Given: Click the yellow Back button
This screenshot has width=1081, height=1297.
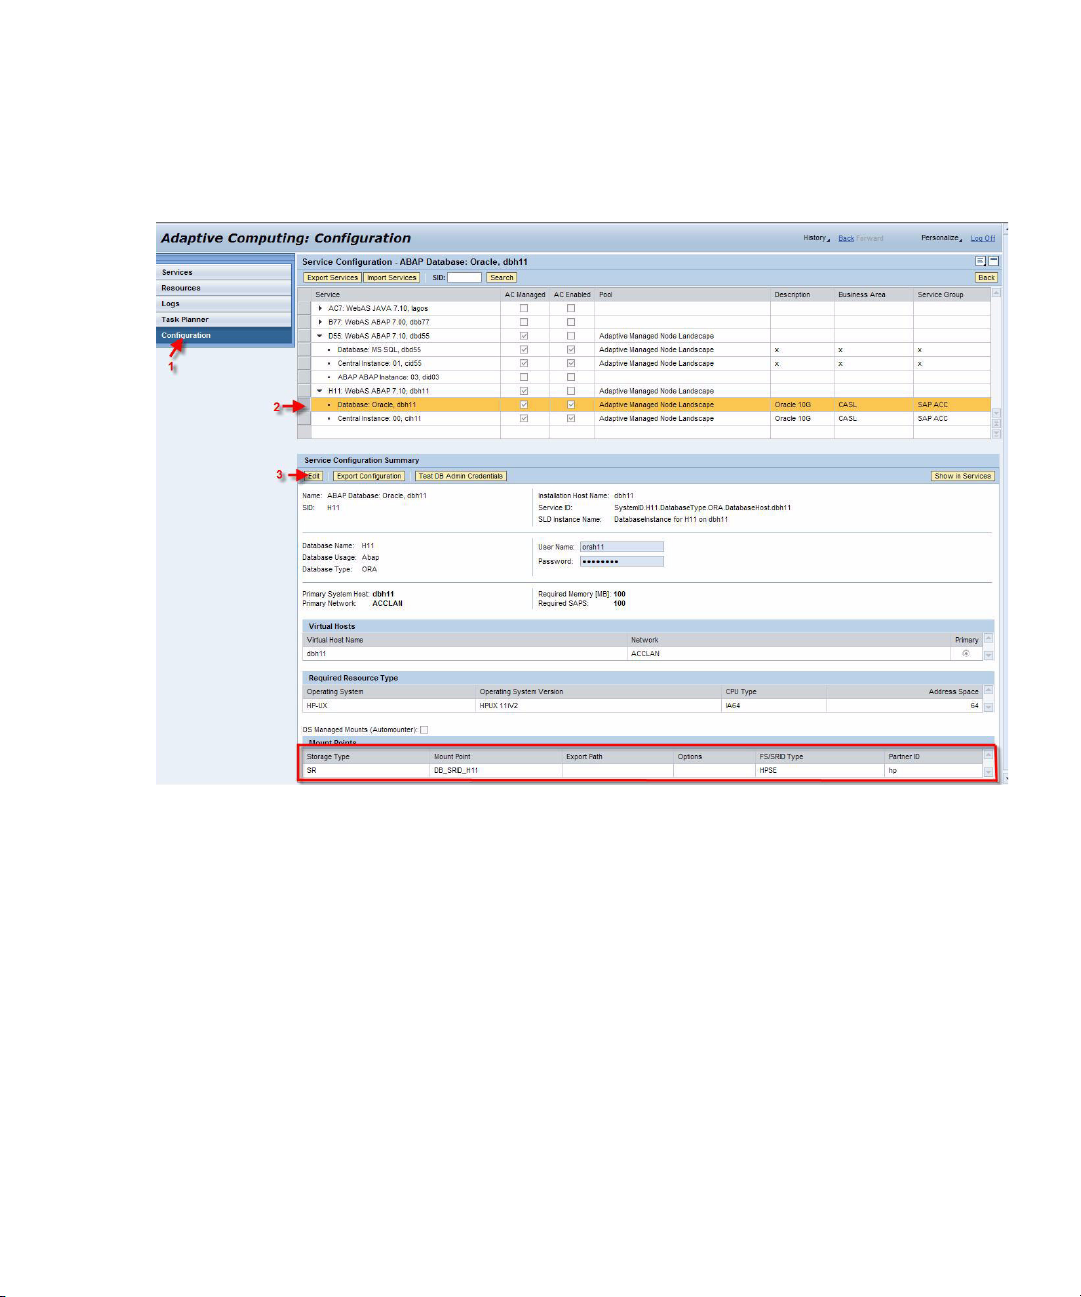Looking at the screenshot, I should tap(986, 277).
